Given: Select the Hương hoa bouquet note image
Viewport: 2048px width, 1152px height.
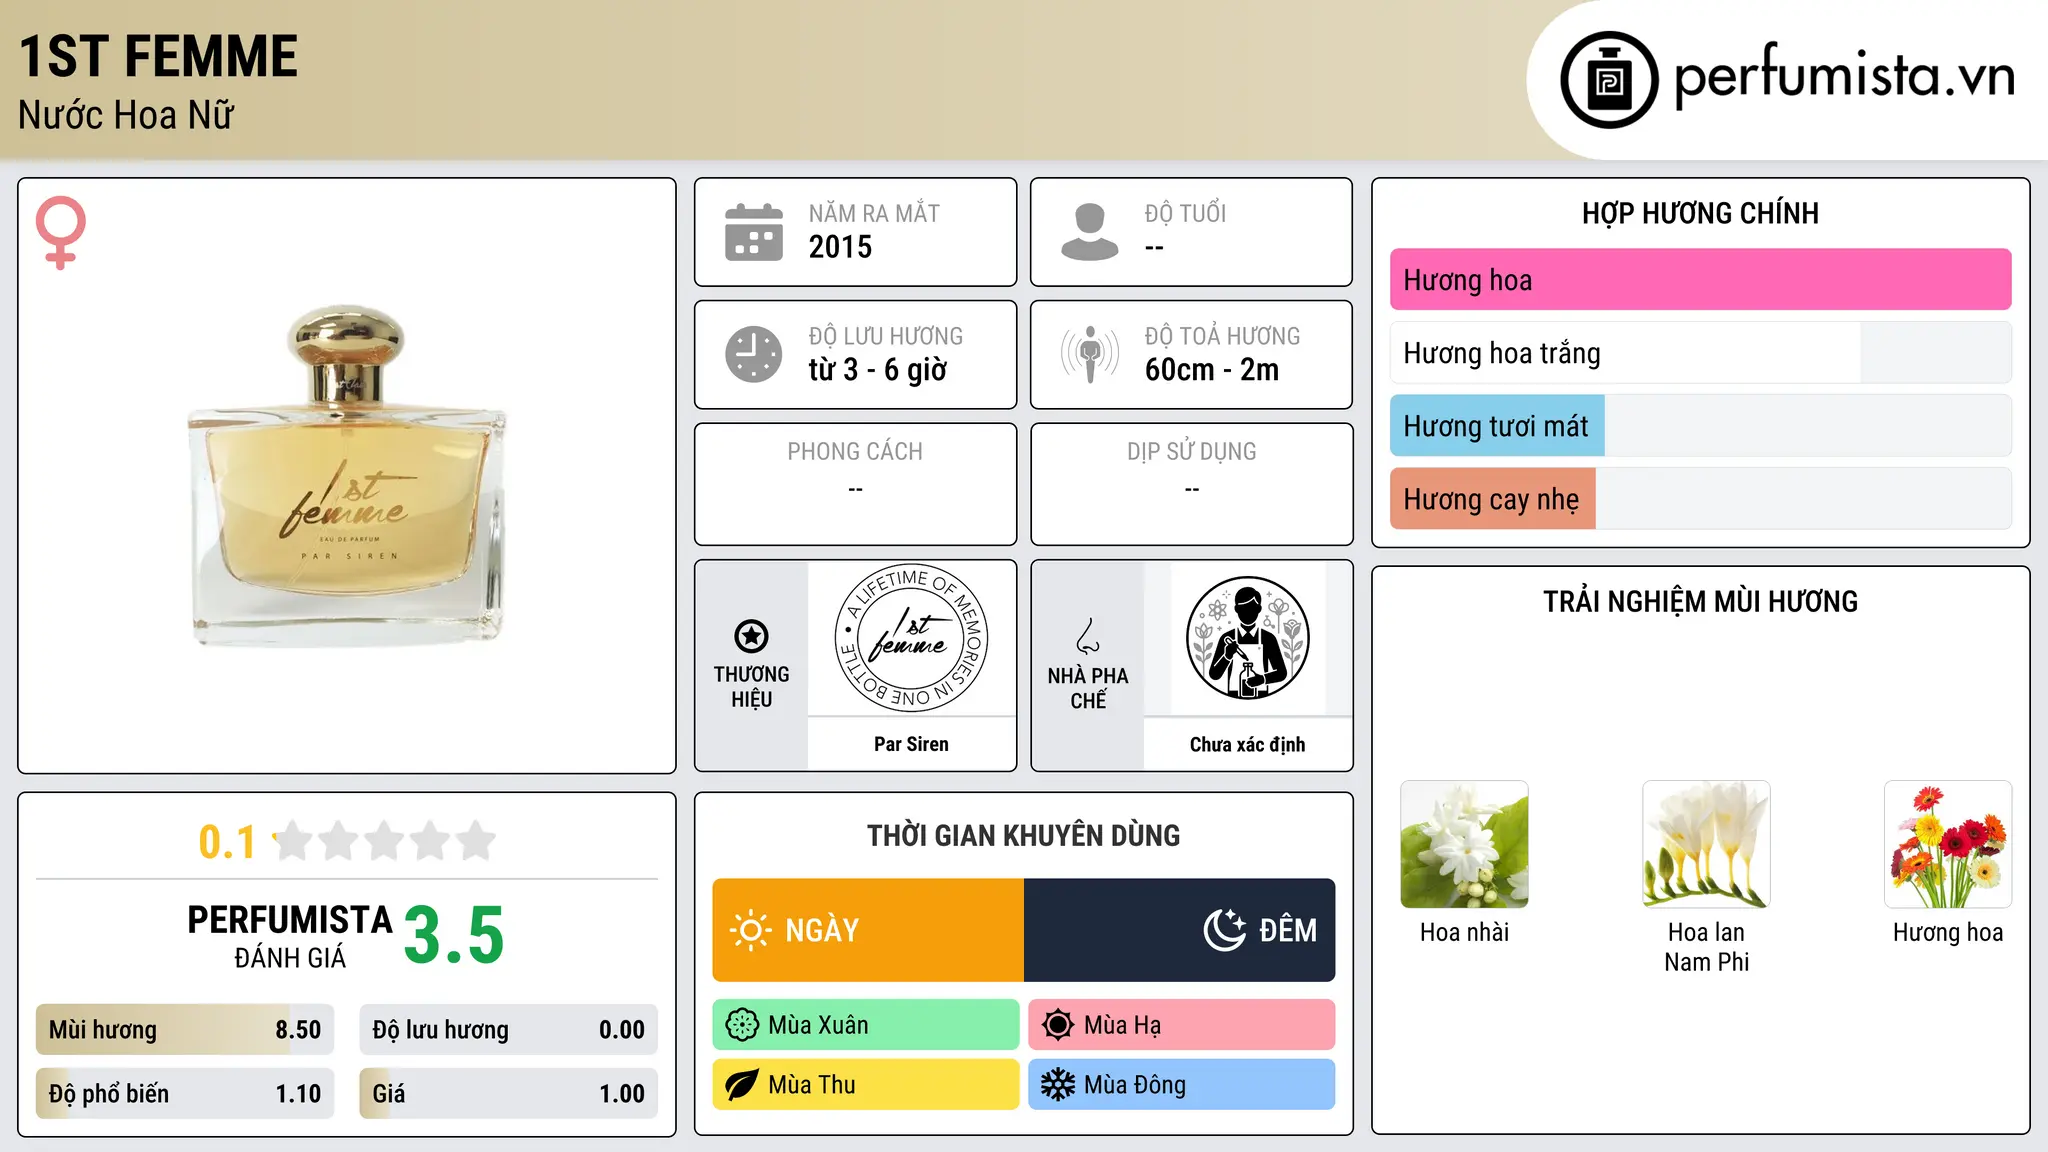Looking at the screenshot, I should point(1948,844).
